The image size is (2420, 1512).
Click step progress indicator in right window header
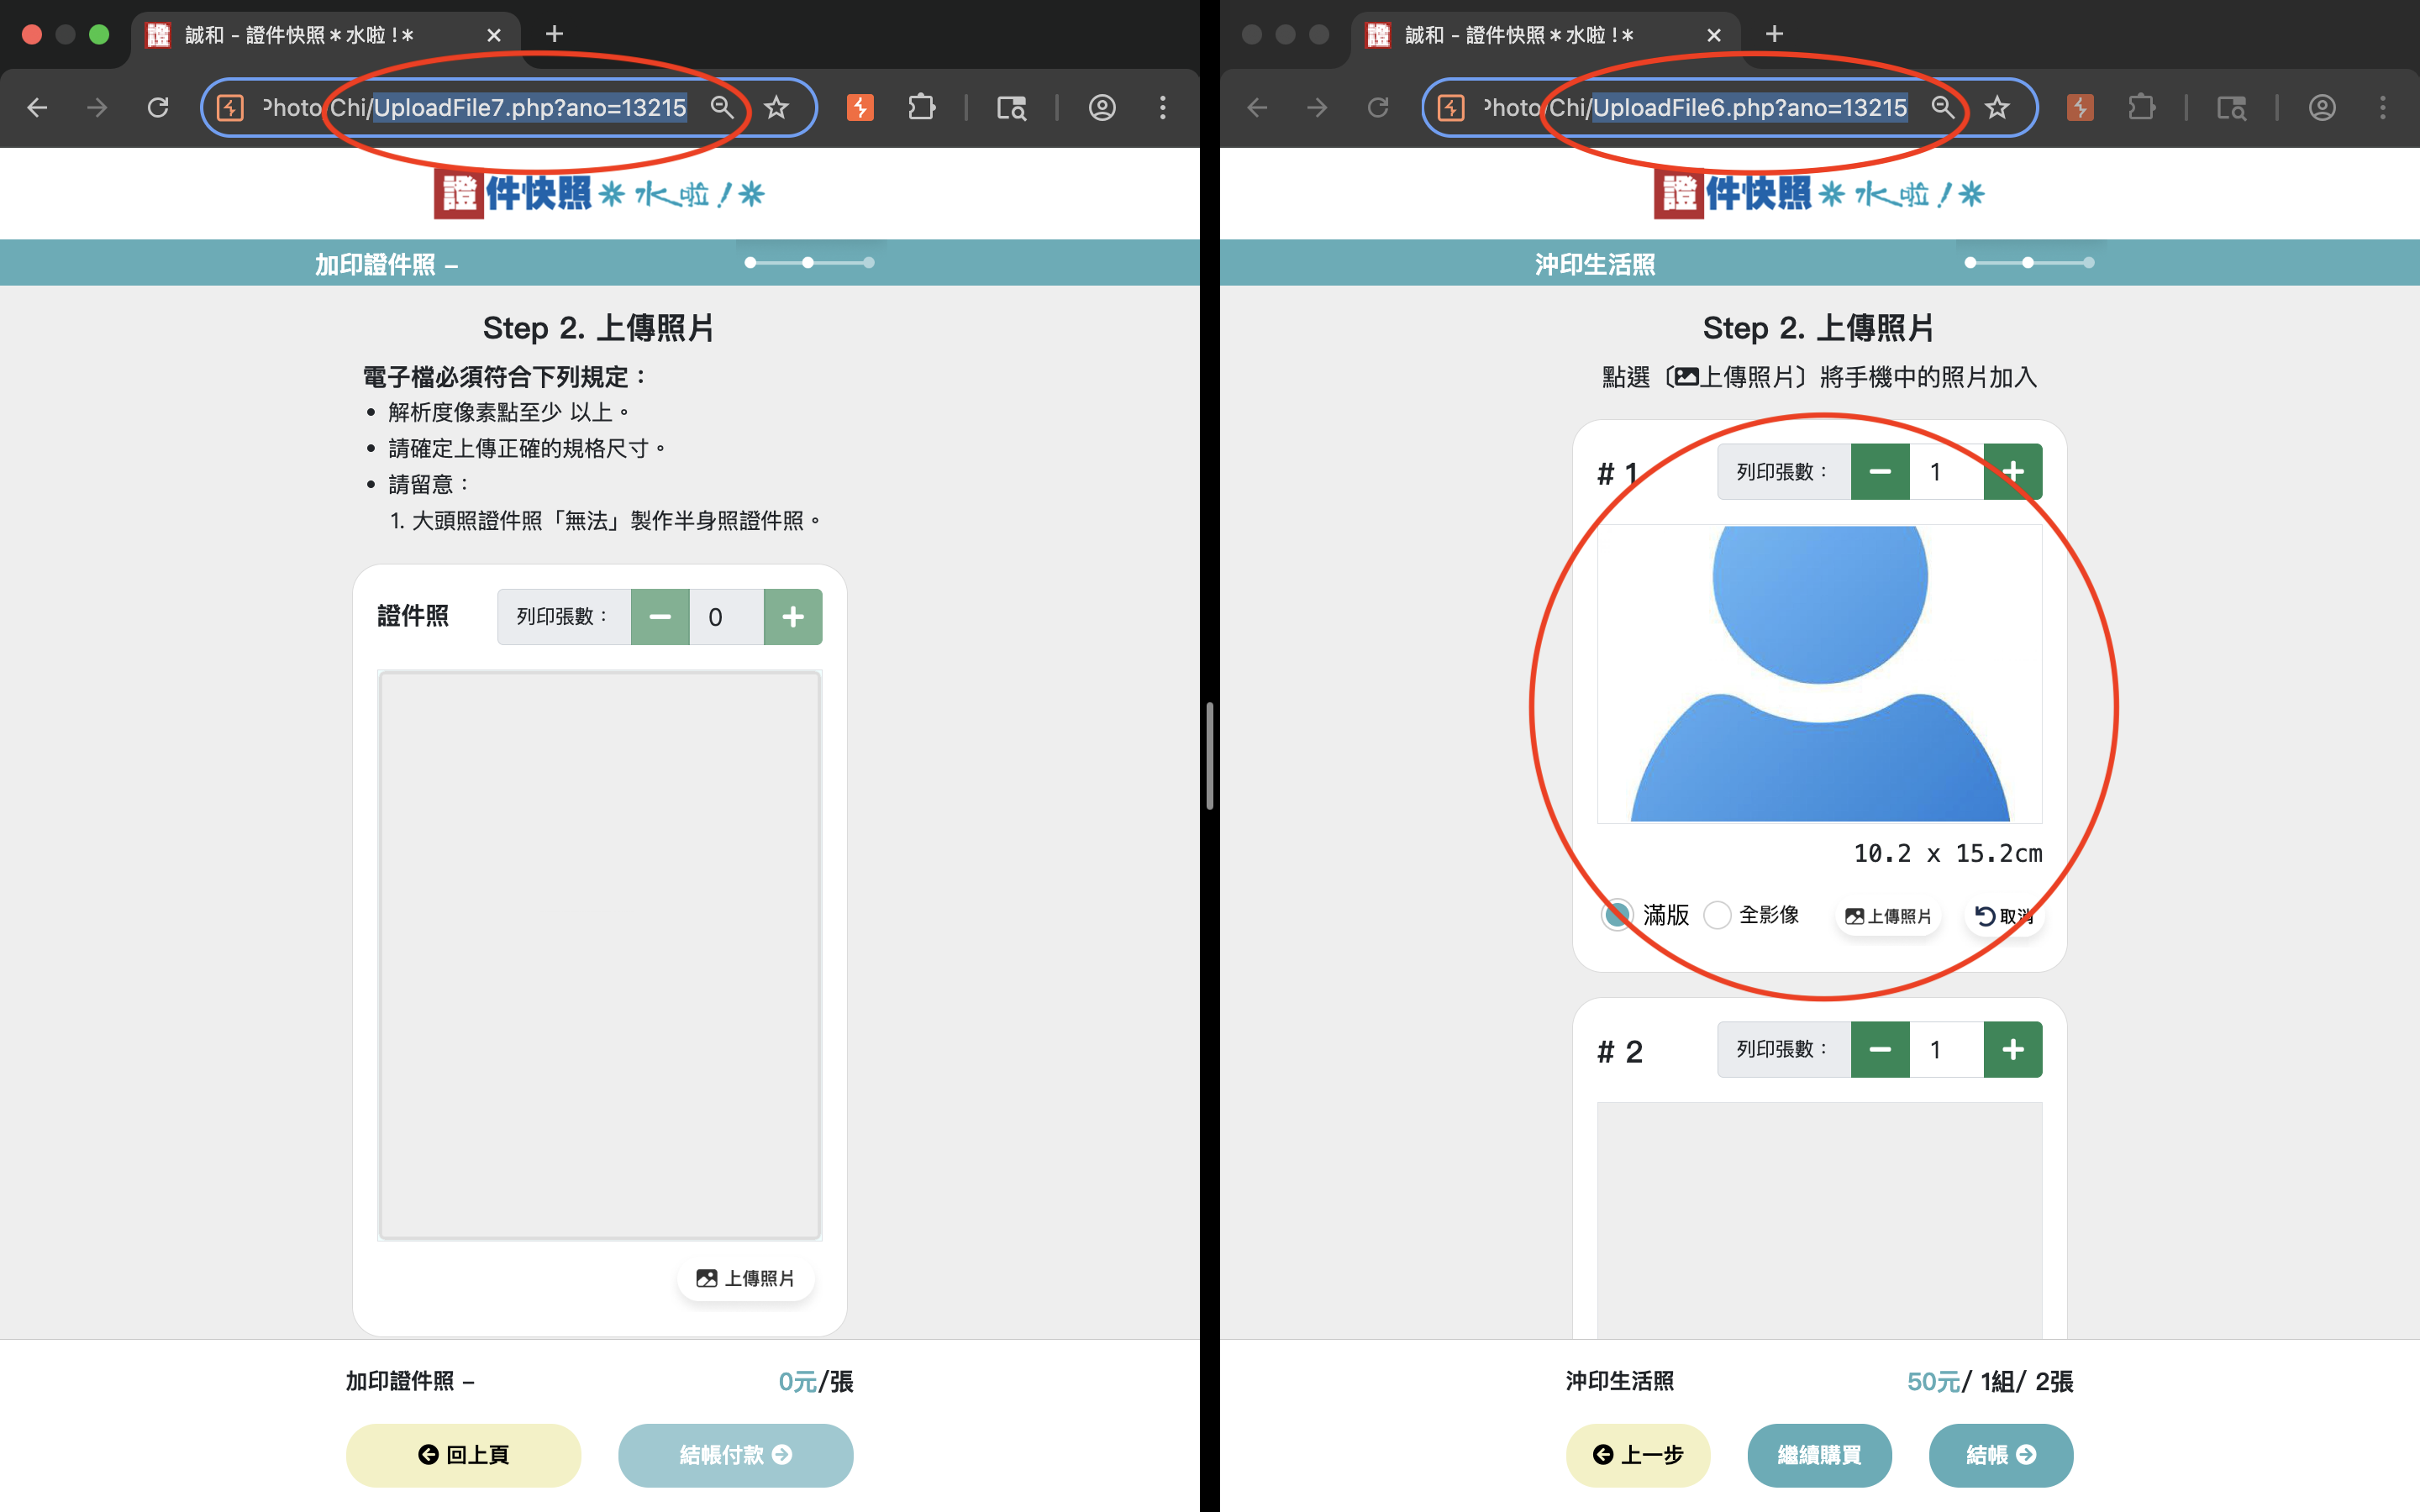tap(2029, 262)
